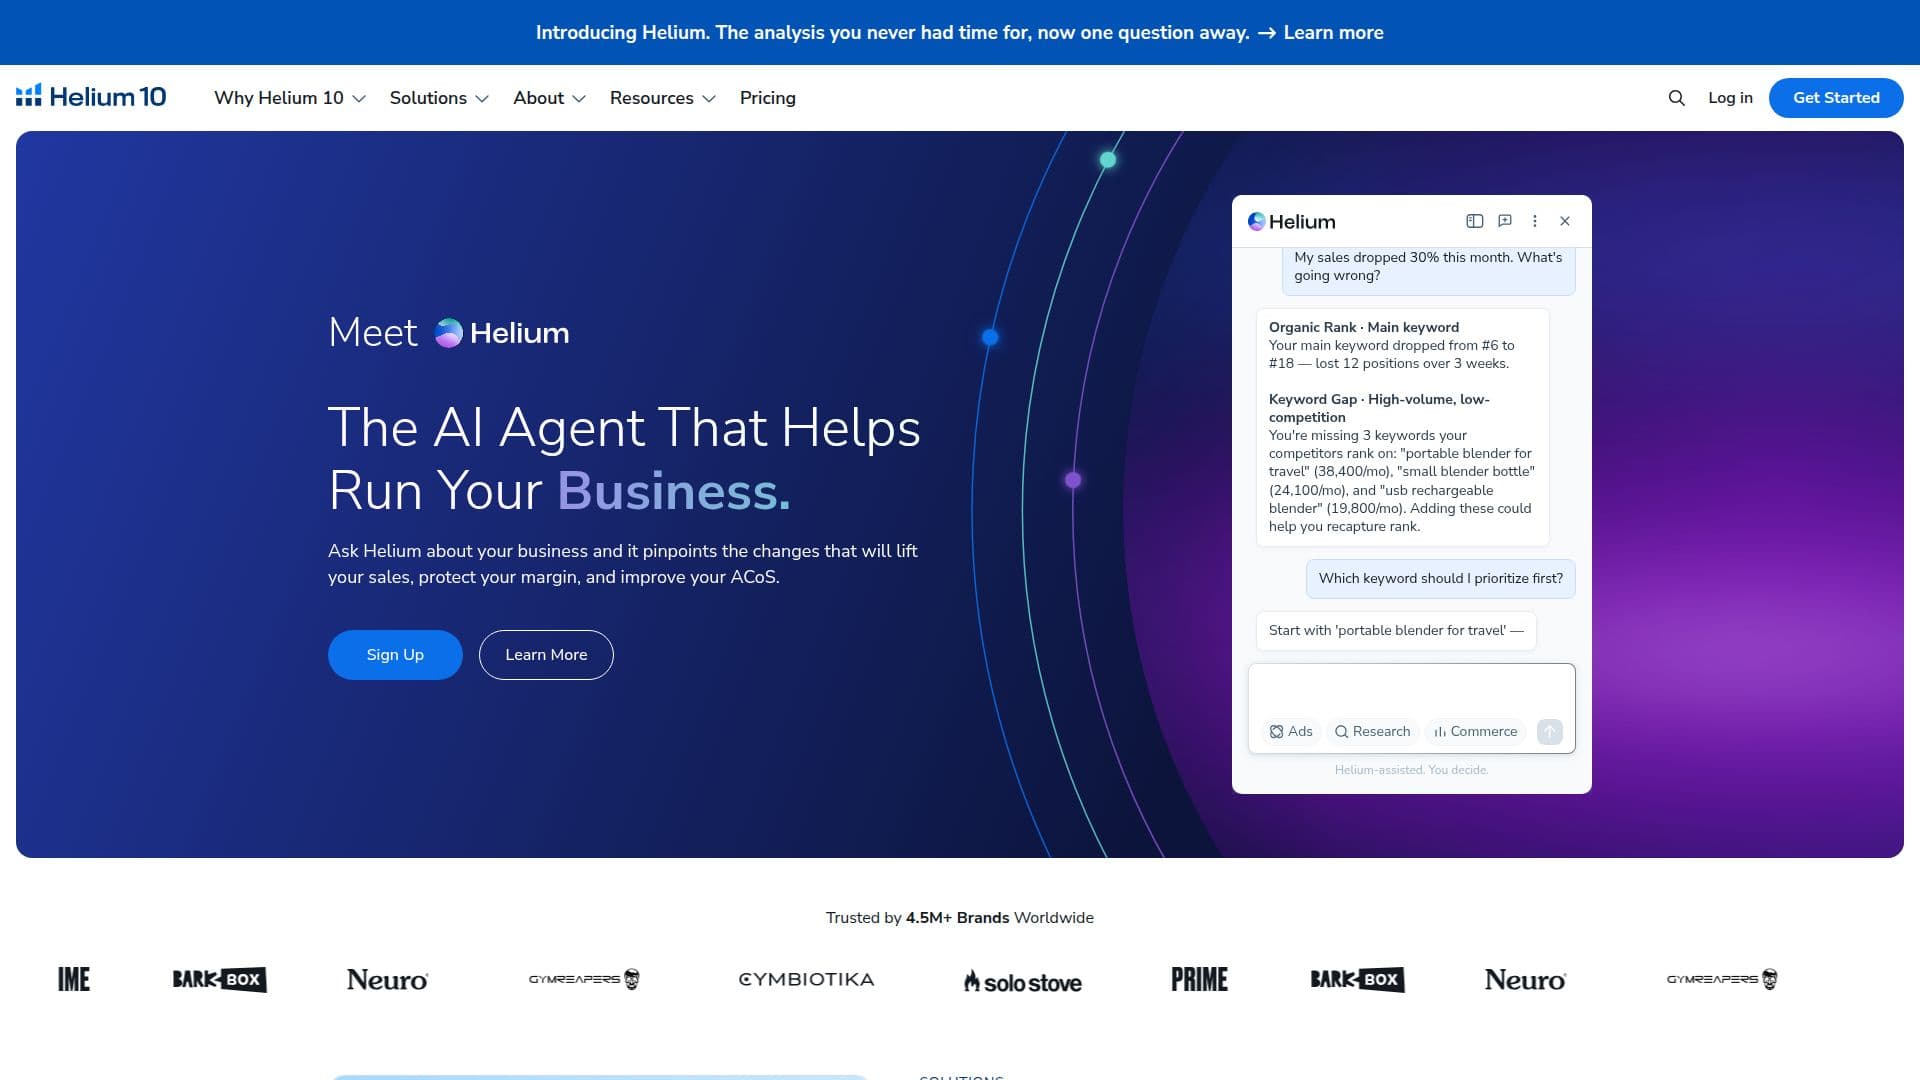This screenshot has width=1920, height=1080.
Task: Select the Research chip in chat input
Action: tap(1372, 732)
